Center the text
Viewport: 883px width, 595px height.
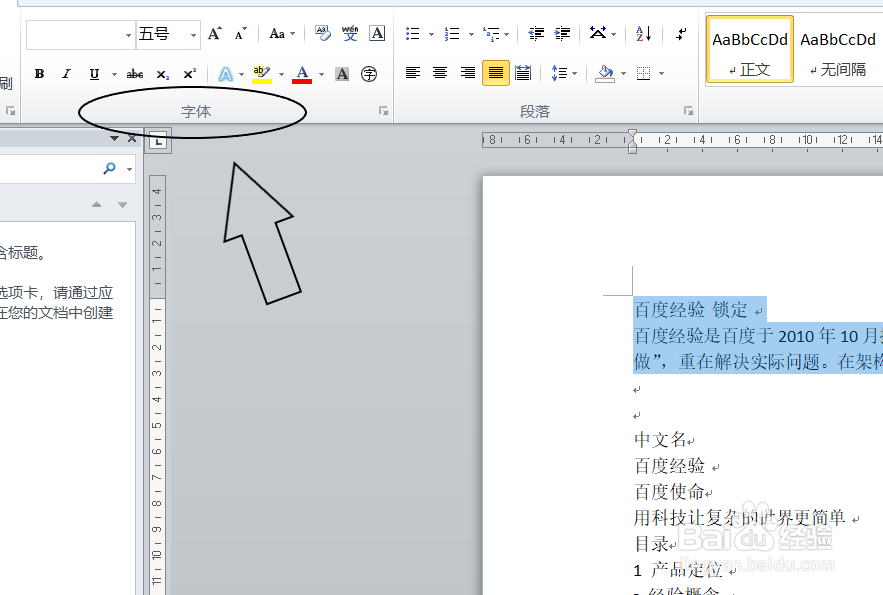(440, 73)
